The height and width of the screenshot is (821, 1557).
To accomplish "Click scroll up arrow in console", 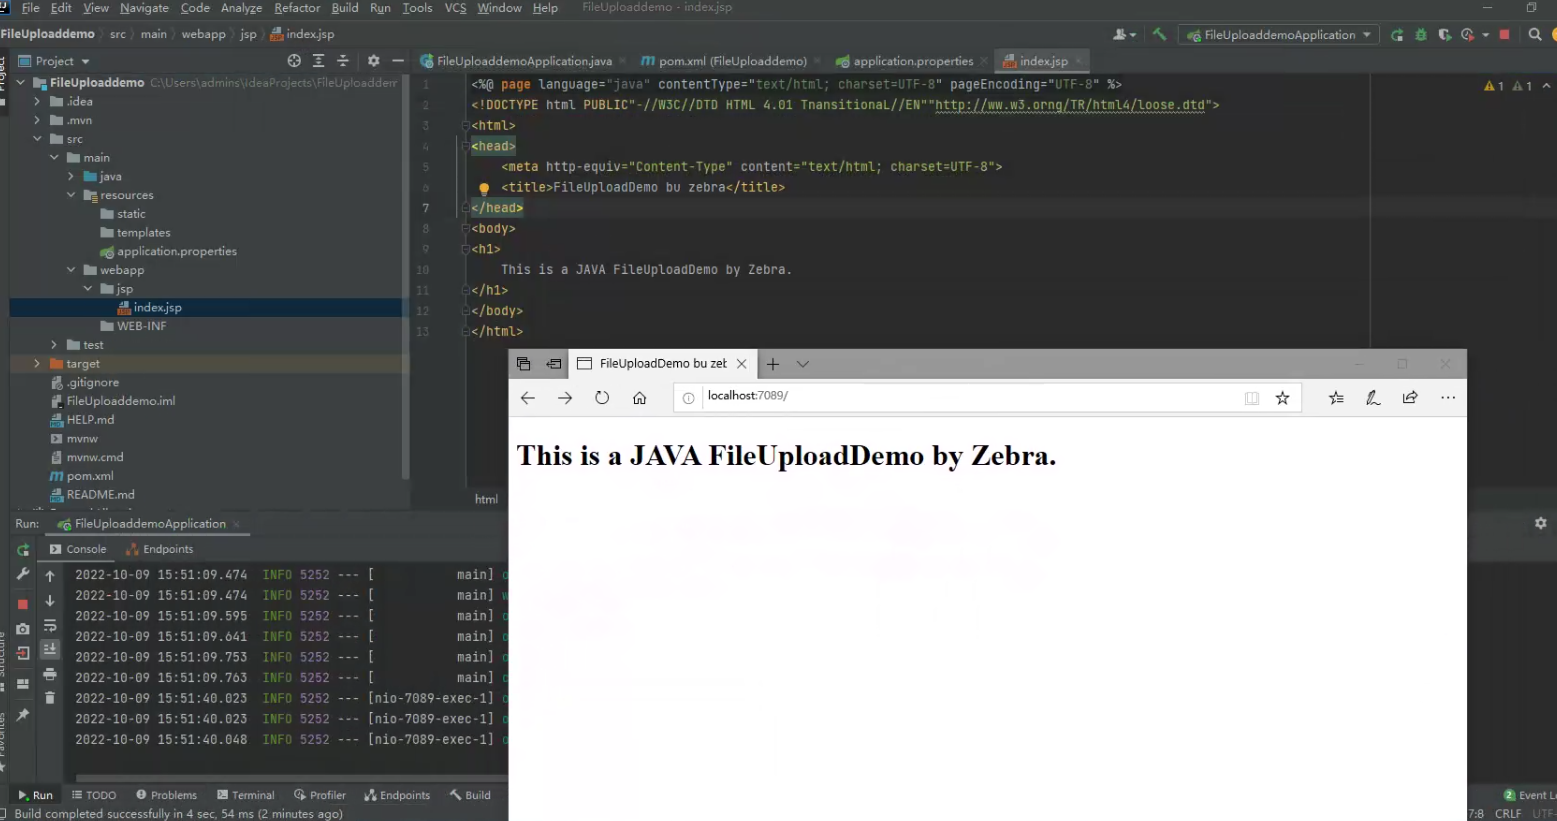I will [x=50, y=576].
